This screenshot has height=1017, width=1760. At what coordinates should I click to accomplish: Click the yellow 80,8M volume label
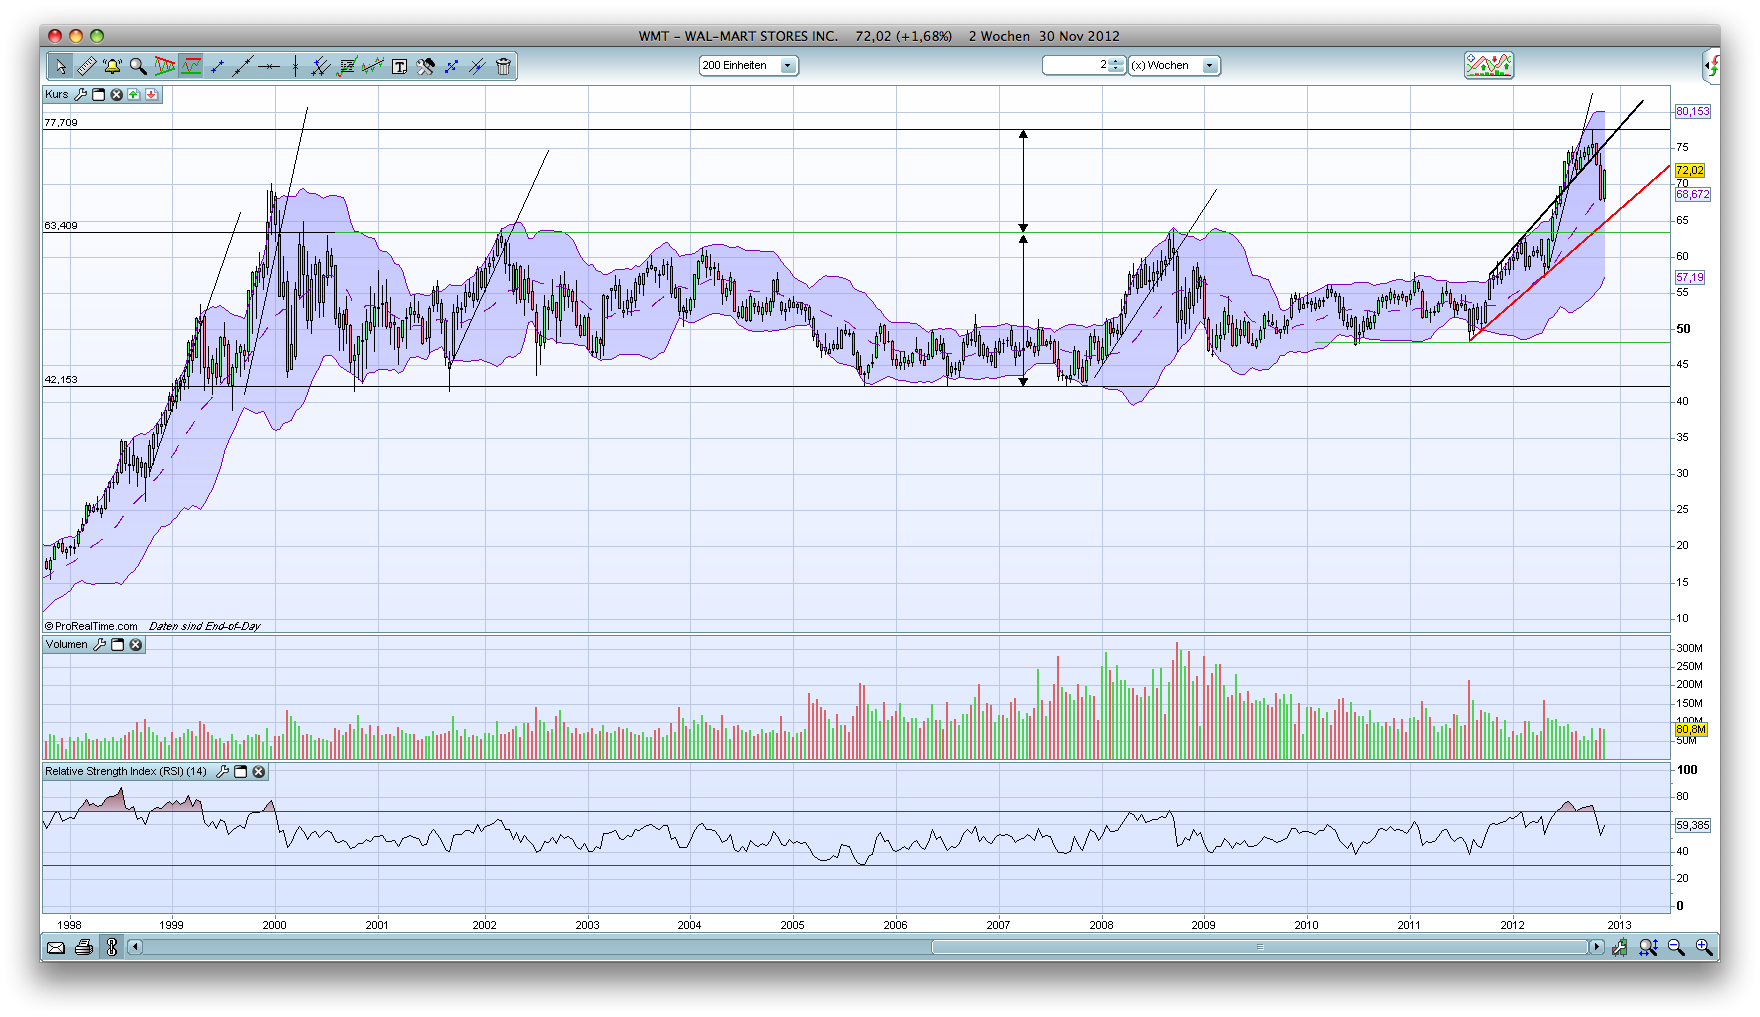pyautogui.click(x=1691, y=730)
